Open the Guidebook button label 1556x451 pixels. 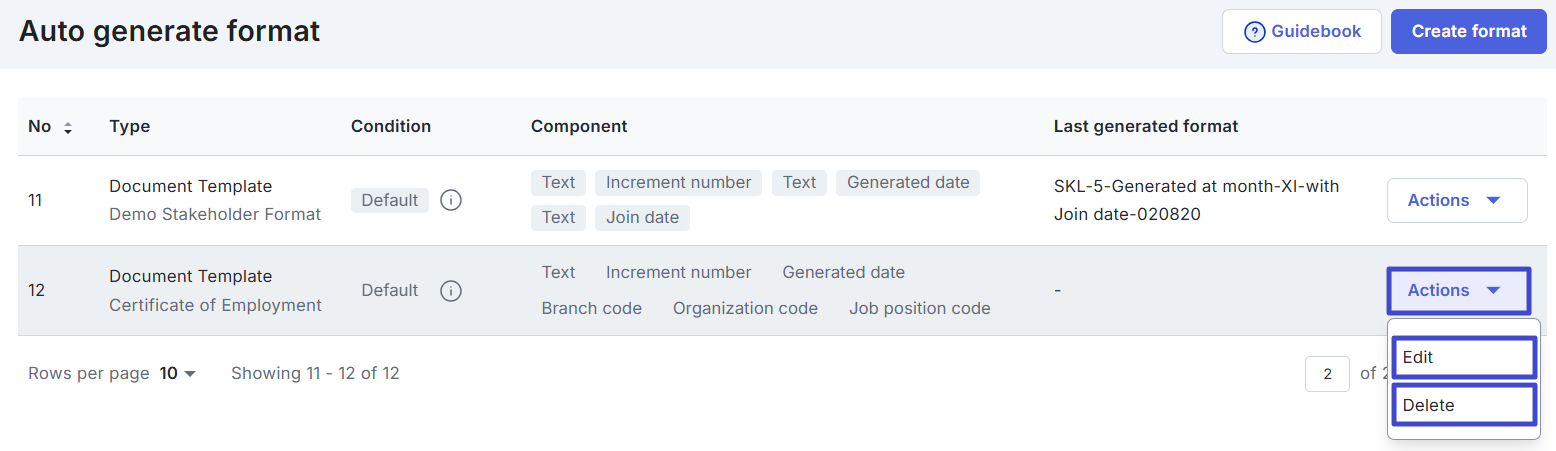pyautogui.click(x=1315, y=32)
